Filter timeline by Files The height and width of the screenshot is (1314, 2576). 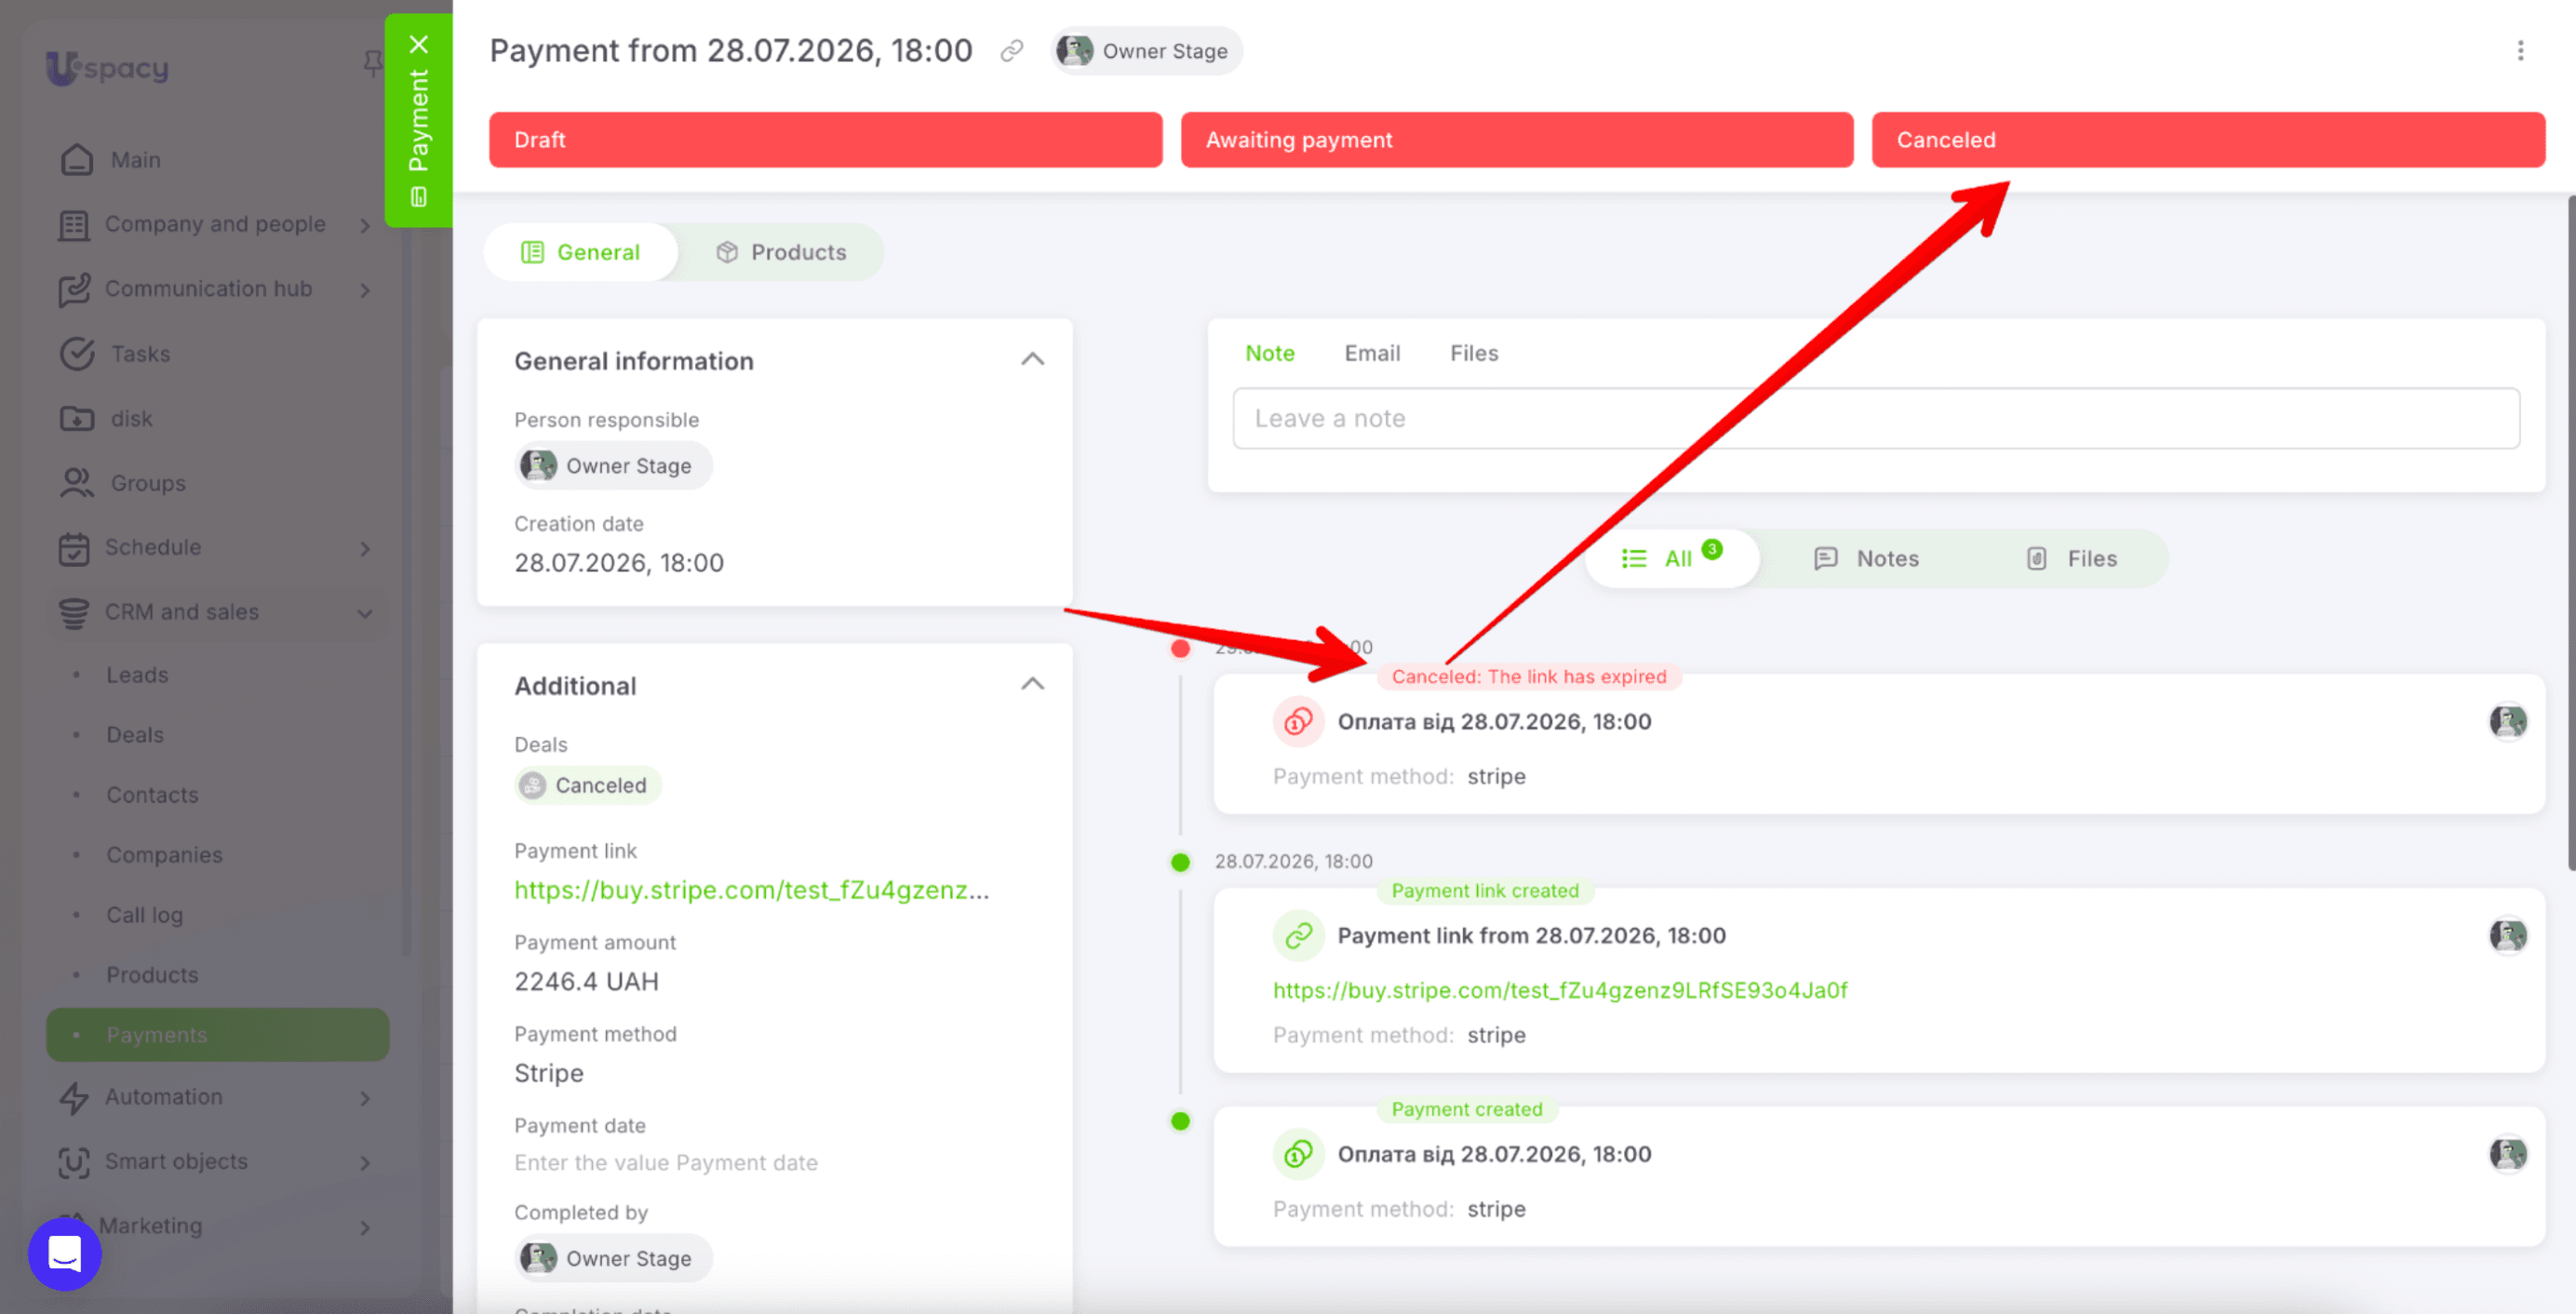[x=2071, y=558]
